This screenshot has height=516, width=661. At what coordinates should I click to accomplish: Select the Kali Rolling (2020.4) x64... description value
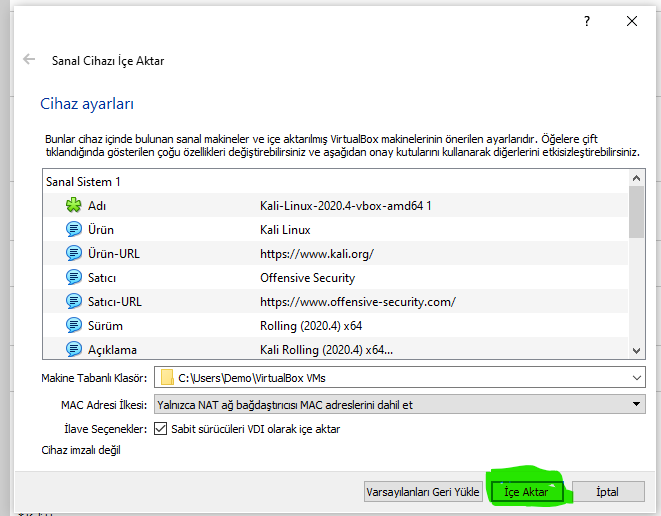(x=326, y=349)
